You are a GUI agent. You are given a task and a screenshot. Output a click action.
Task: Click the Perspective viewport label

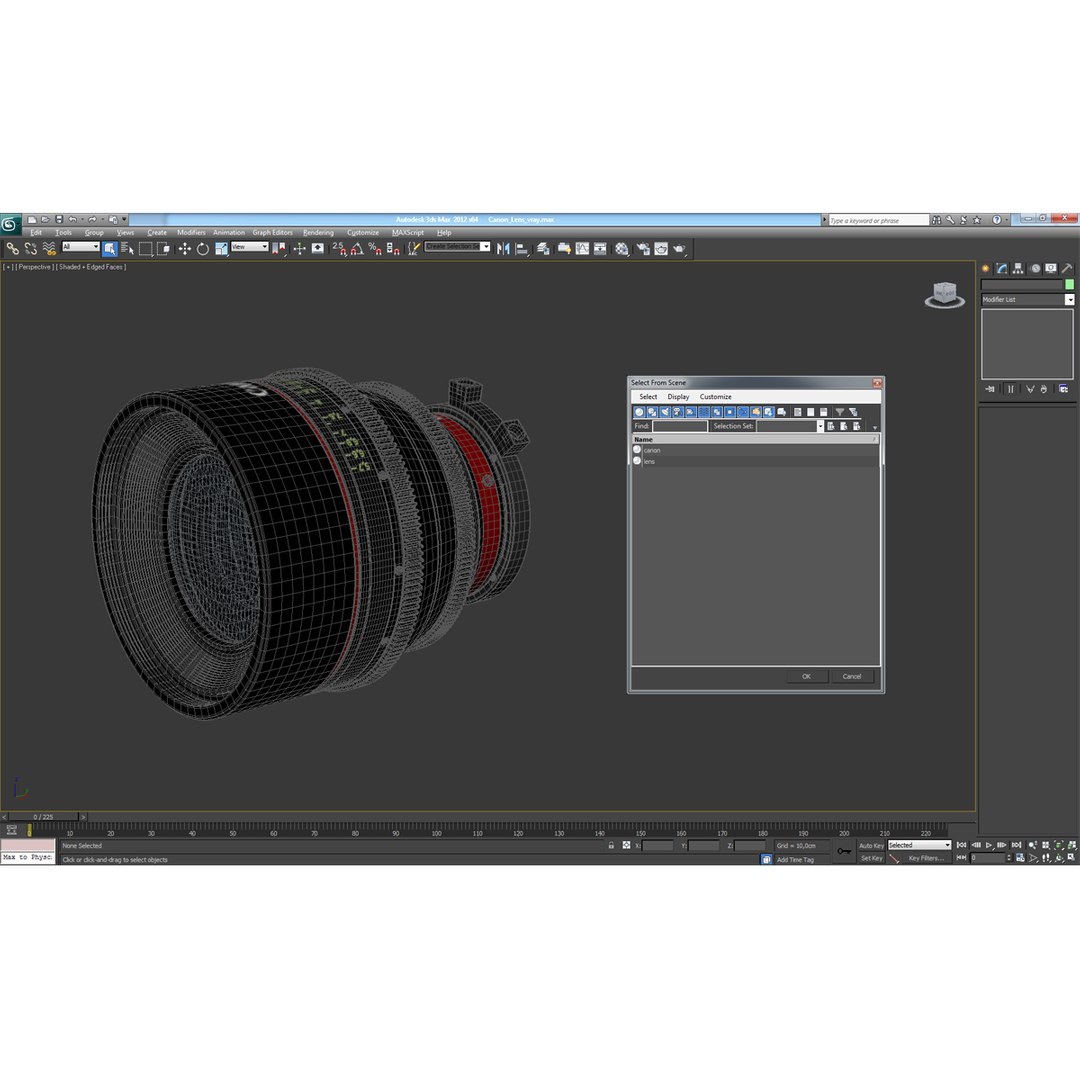coord(34,267)
